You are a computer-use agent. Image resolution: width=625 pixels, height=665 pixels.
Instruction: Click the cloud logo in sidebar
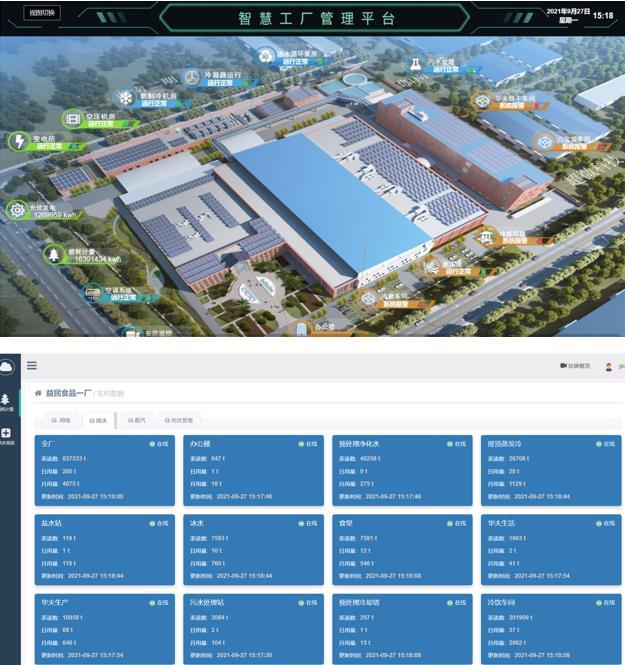click(x=8, y=368)
